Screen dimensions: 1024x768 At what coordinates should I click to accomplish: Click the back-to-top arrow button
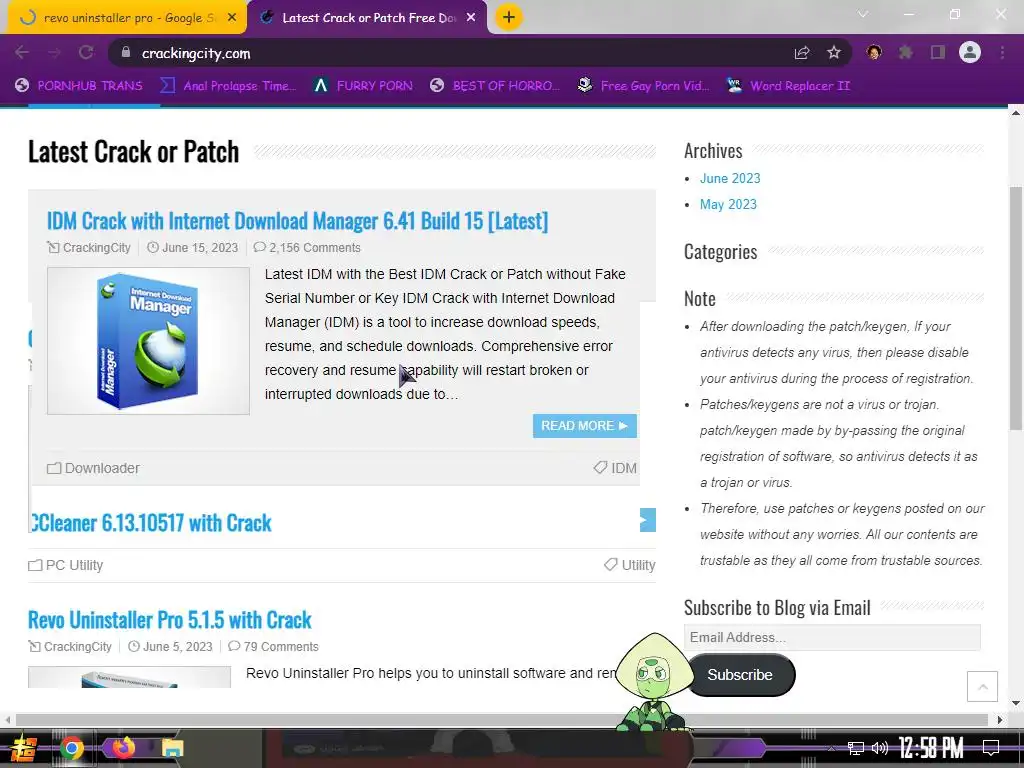pyautogui.click(x=982, y=686)
